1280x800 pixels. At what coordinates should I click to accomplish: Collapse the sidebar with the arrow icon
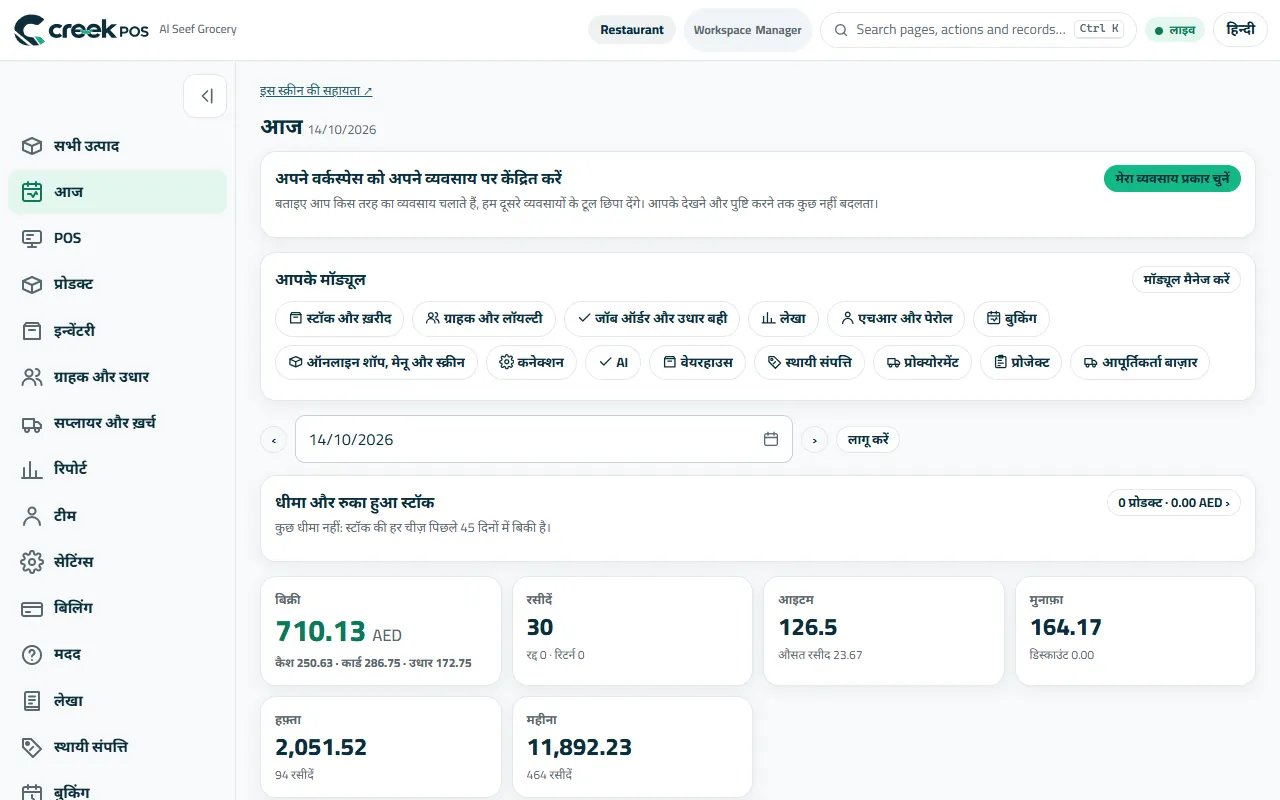click(205, 96)
